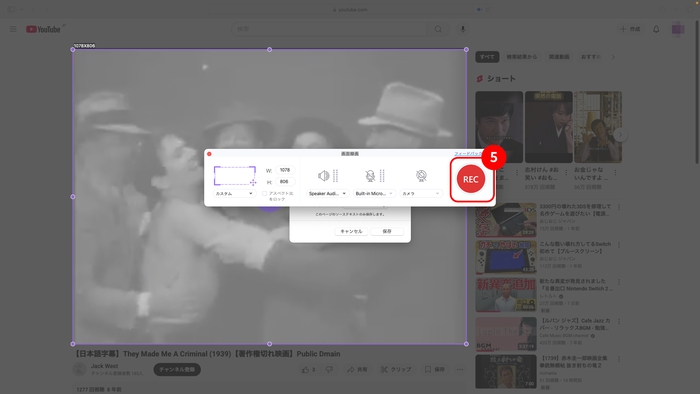The height and width of the screenshot is (394, 700).
Task: Click the H height field showing 806
Action: [285, 182]
